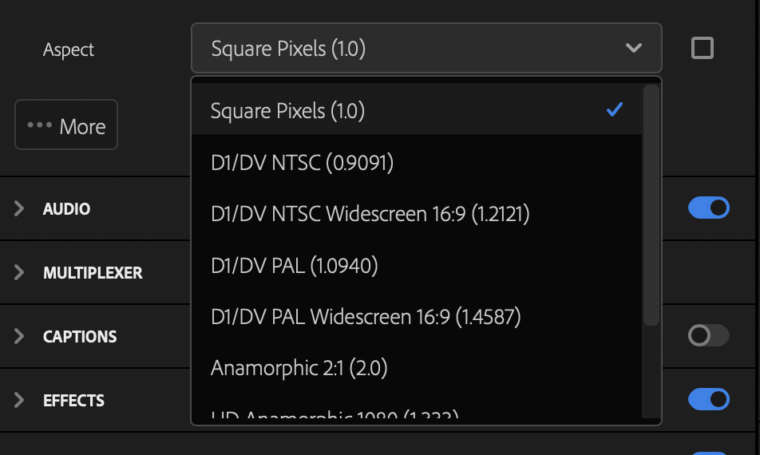Turn off the Effects toggle
The height and width of the screenshot is (455, 760).
coord(709,399)
